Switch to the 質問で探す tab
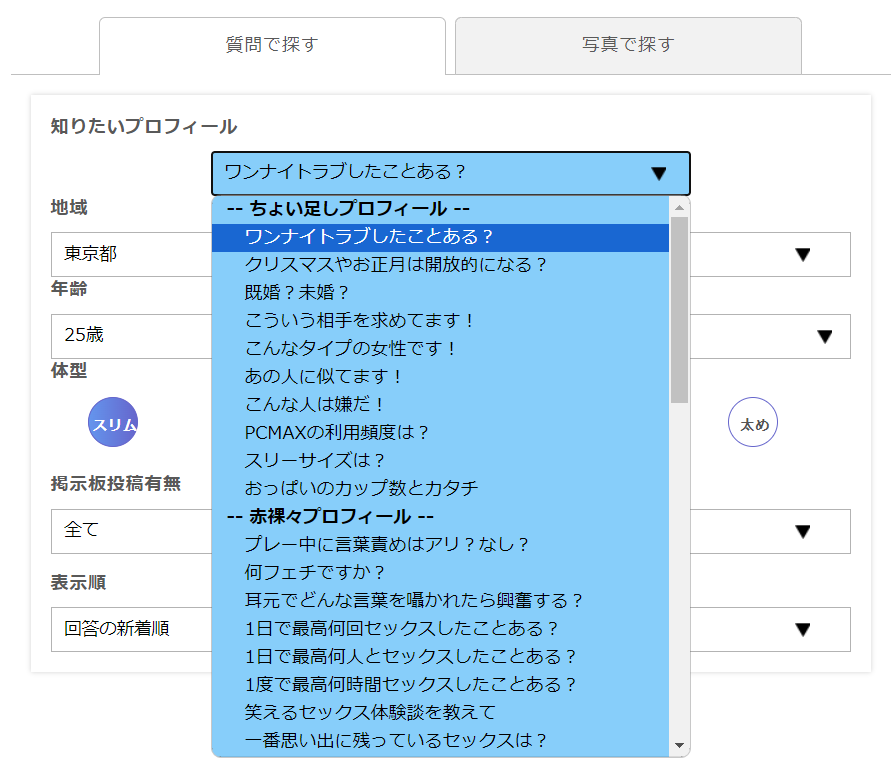This screenshot has width=894, height=781. pyautogui.click(x=272, y=45)
